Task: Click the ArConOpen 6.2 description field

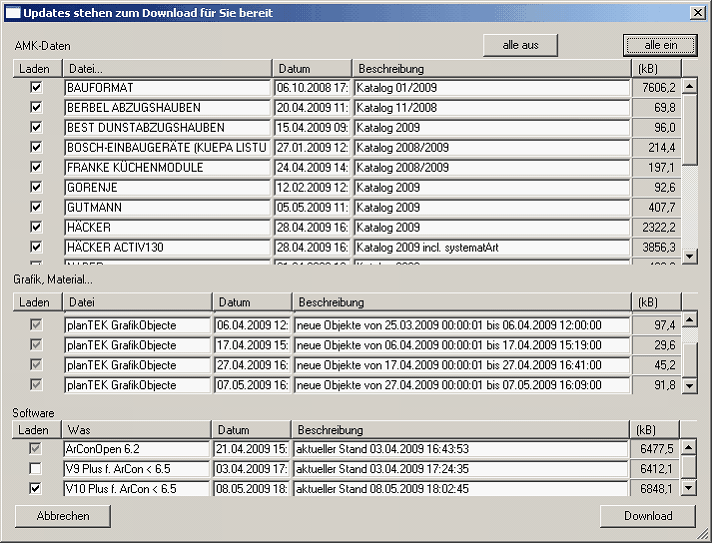Action: (x=461, y=449)
